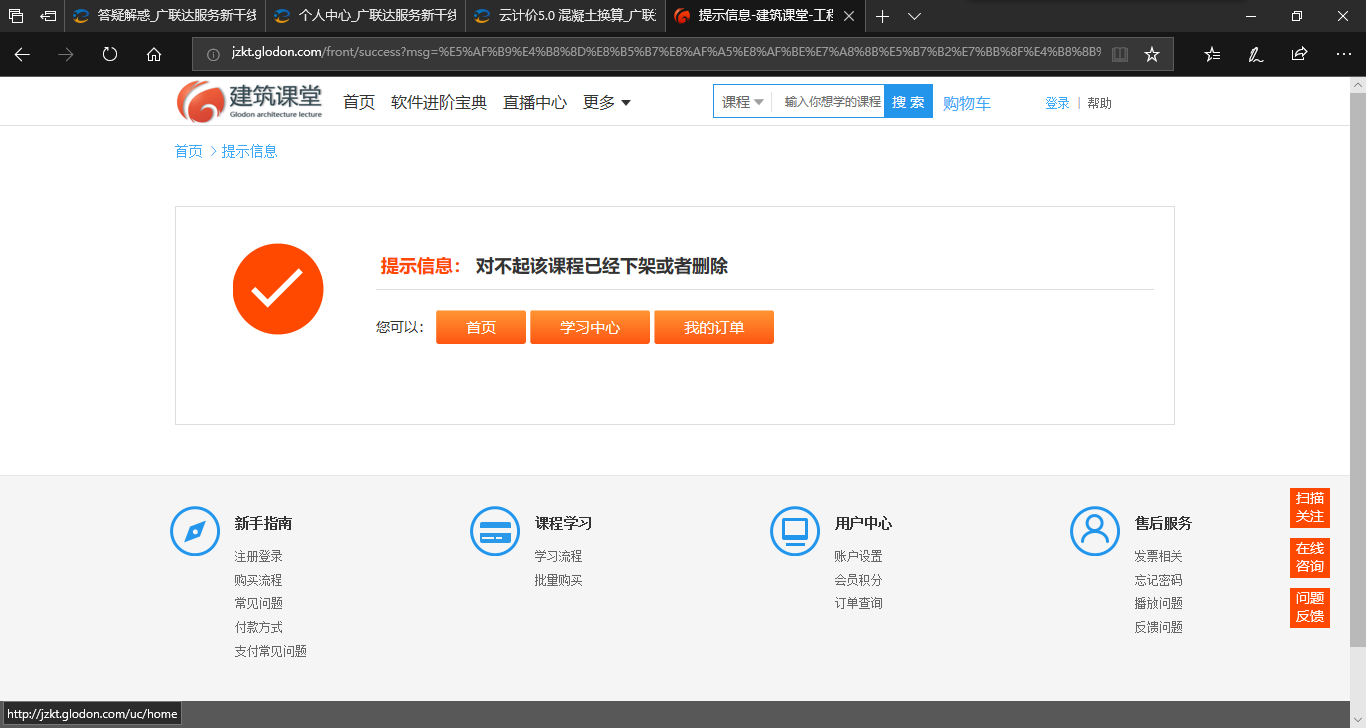
Task: Click the 登录 link
Action: pyautogui.click(x=1057, y=103)
